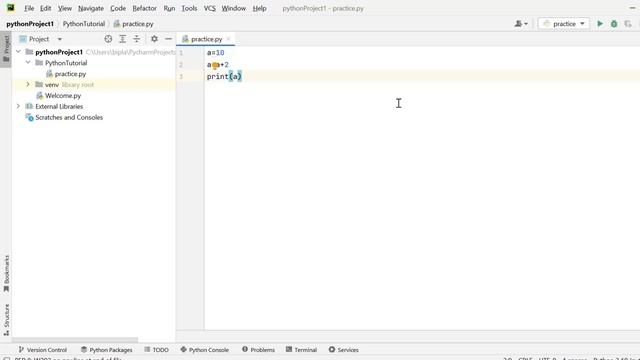This screenshot has width=640, height=360.
Task: Click line number 1 in the gutter
Action: (x=181, y=53)
